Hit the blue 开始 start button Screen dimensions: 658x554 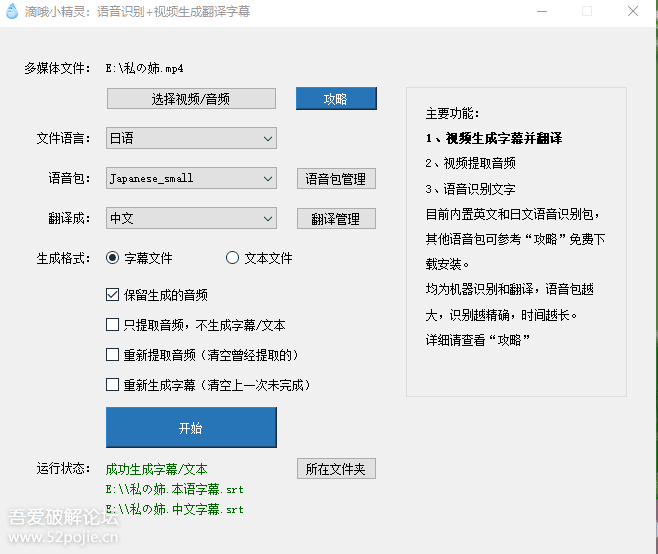[x=191, y=428]
